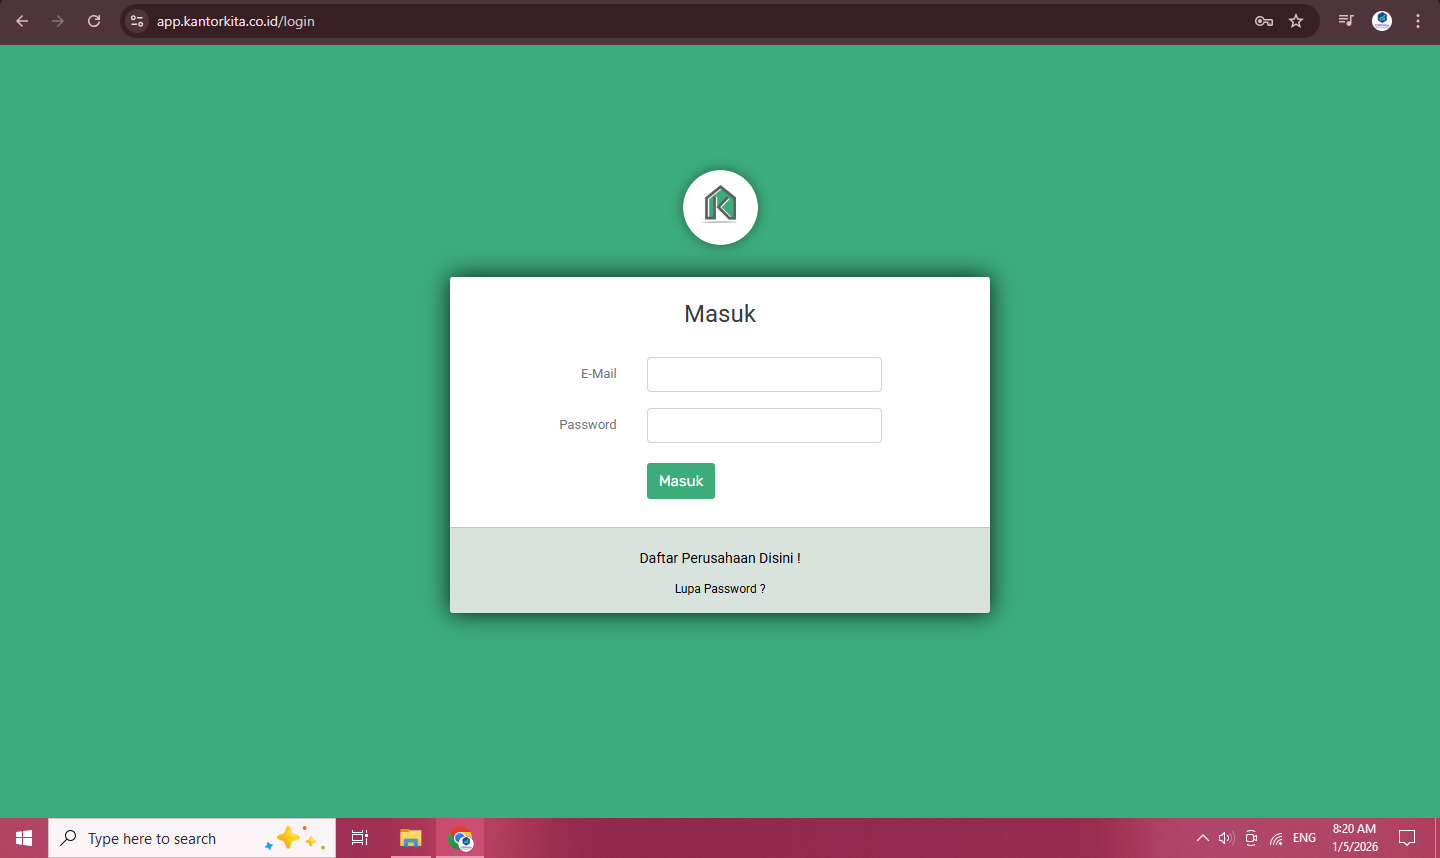Viewport: 1440px width, 858px height.
Task: Open the saved passwords key icon
Action: (x=1264, y=21)
